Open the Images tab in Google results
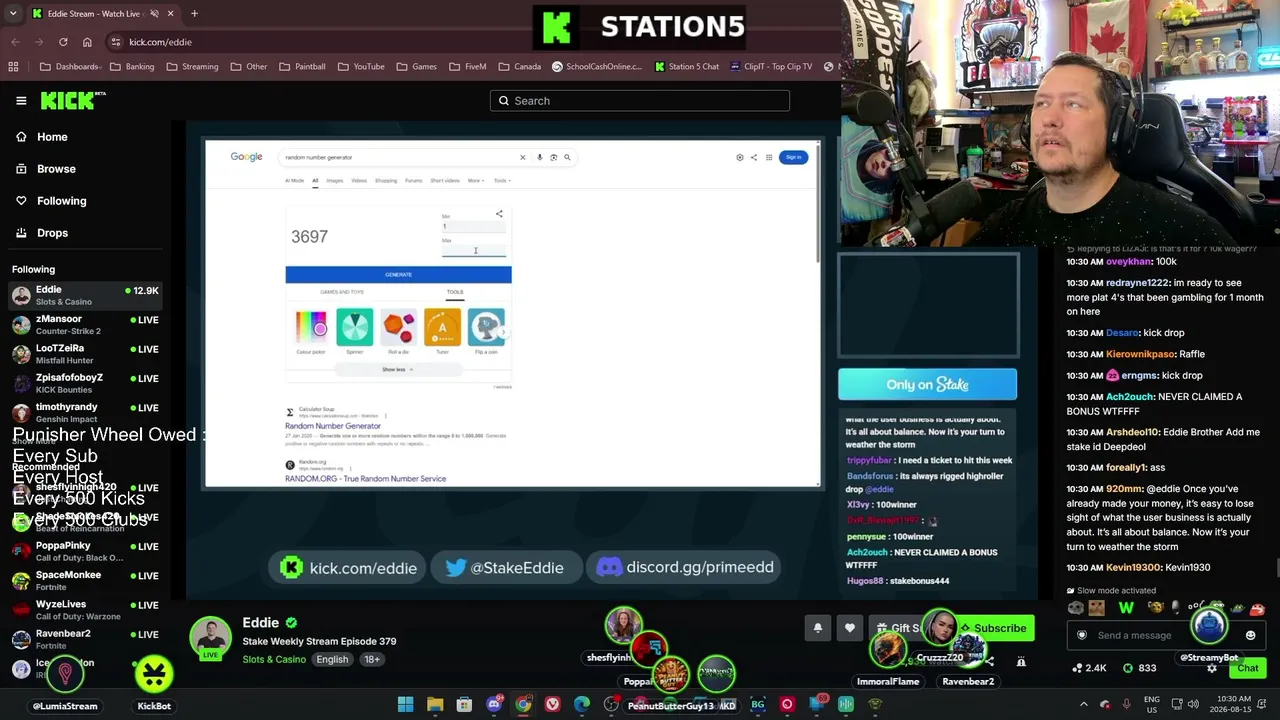 (334, 181)
